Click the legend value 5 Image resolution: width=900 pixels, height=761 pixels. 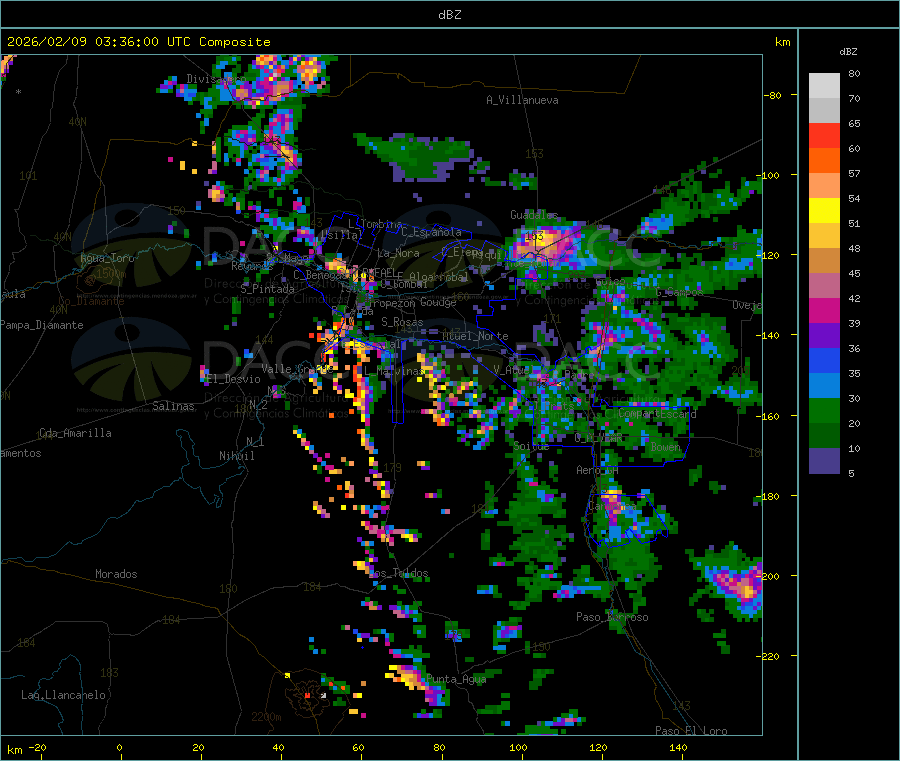pos(851,473)
